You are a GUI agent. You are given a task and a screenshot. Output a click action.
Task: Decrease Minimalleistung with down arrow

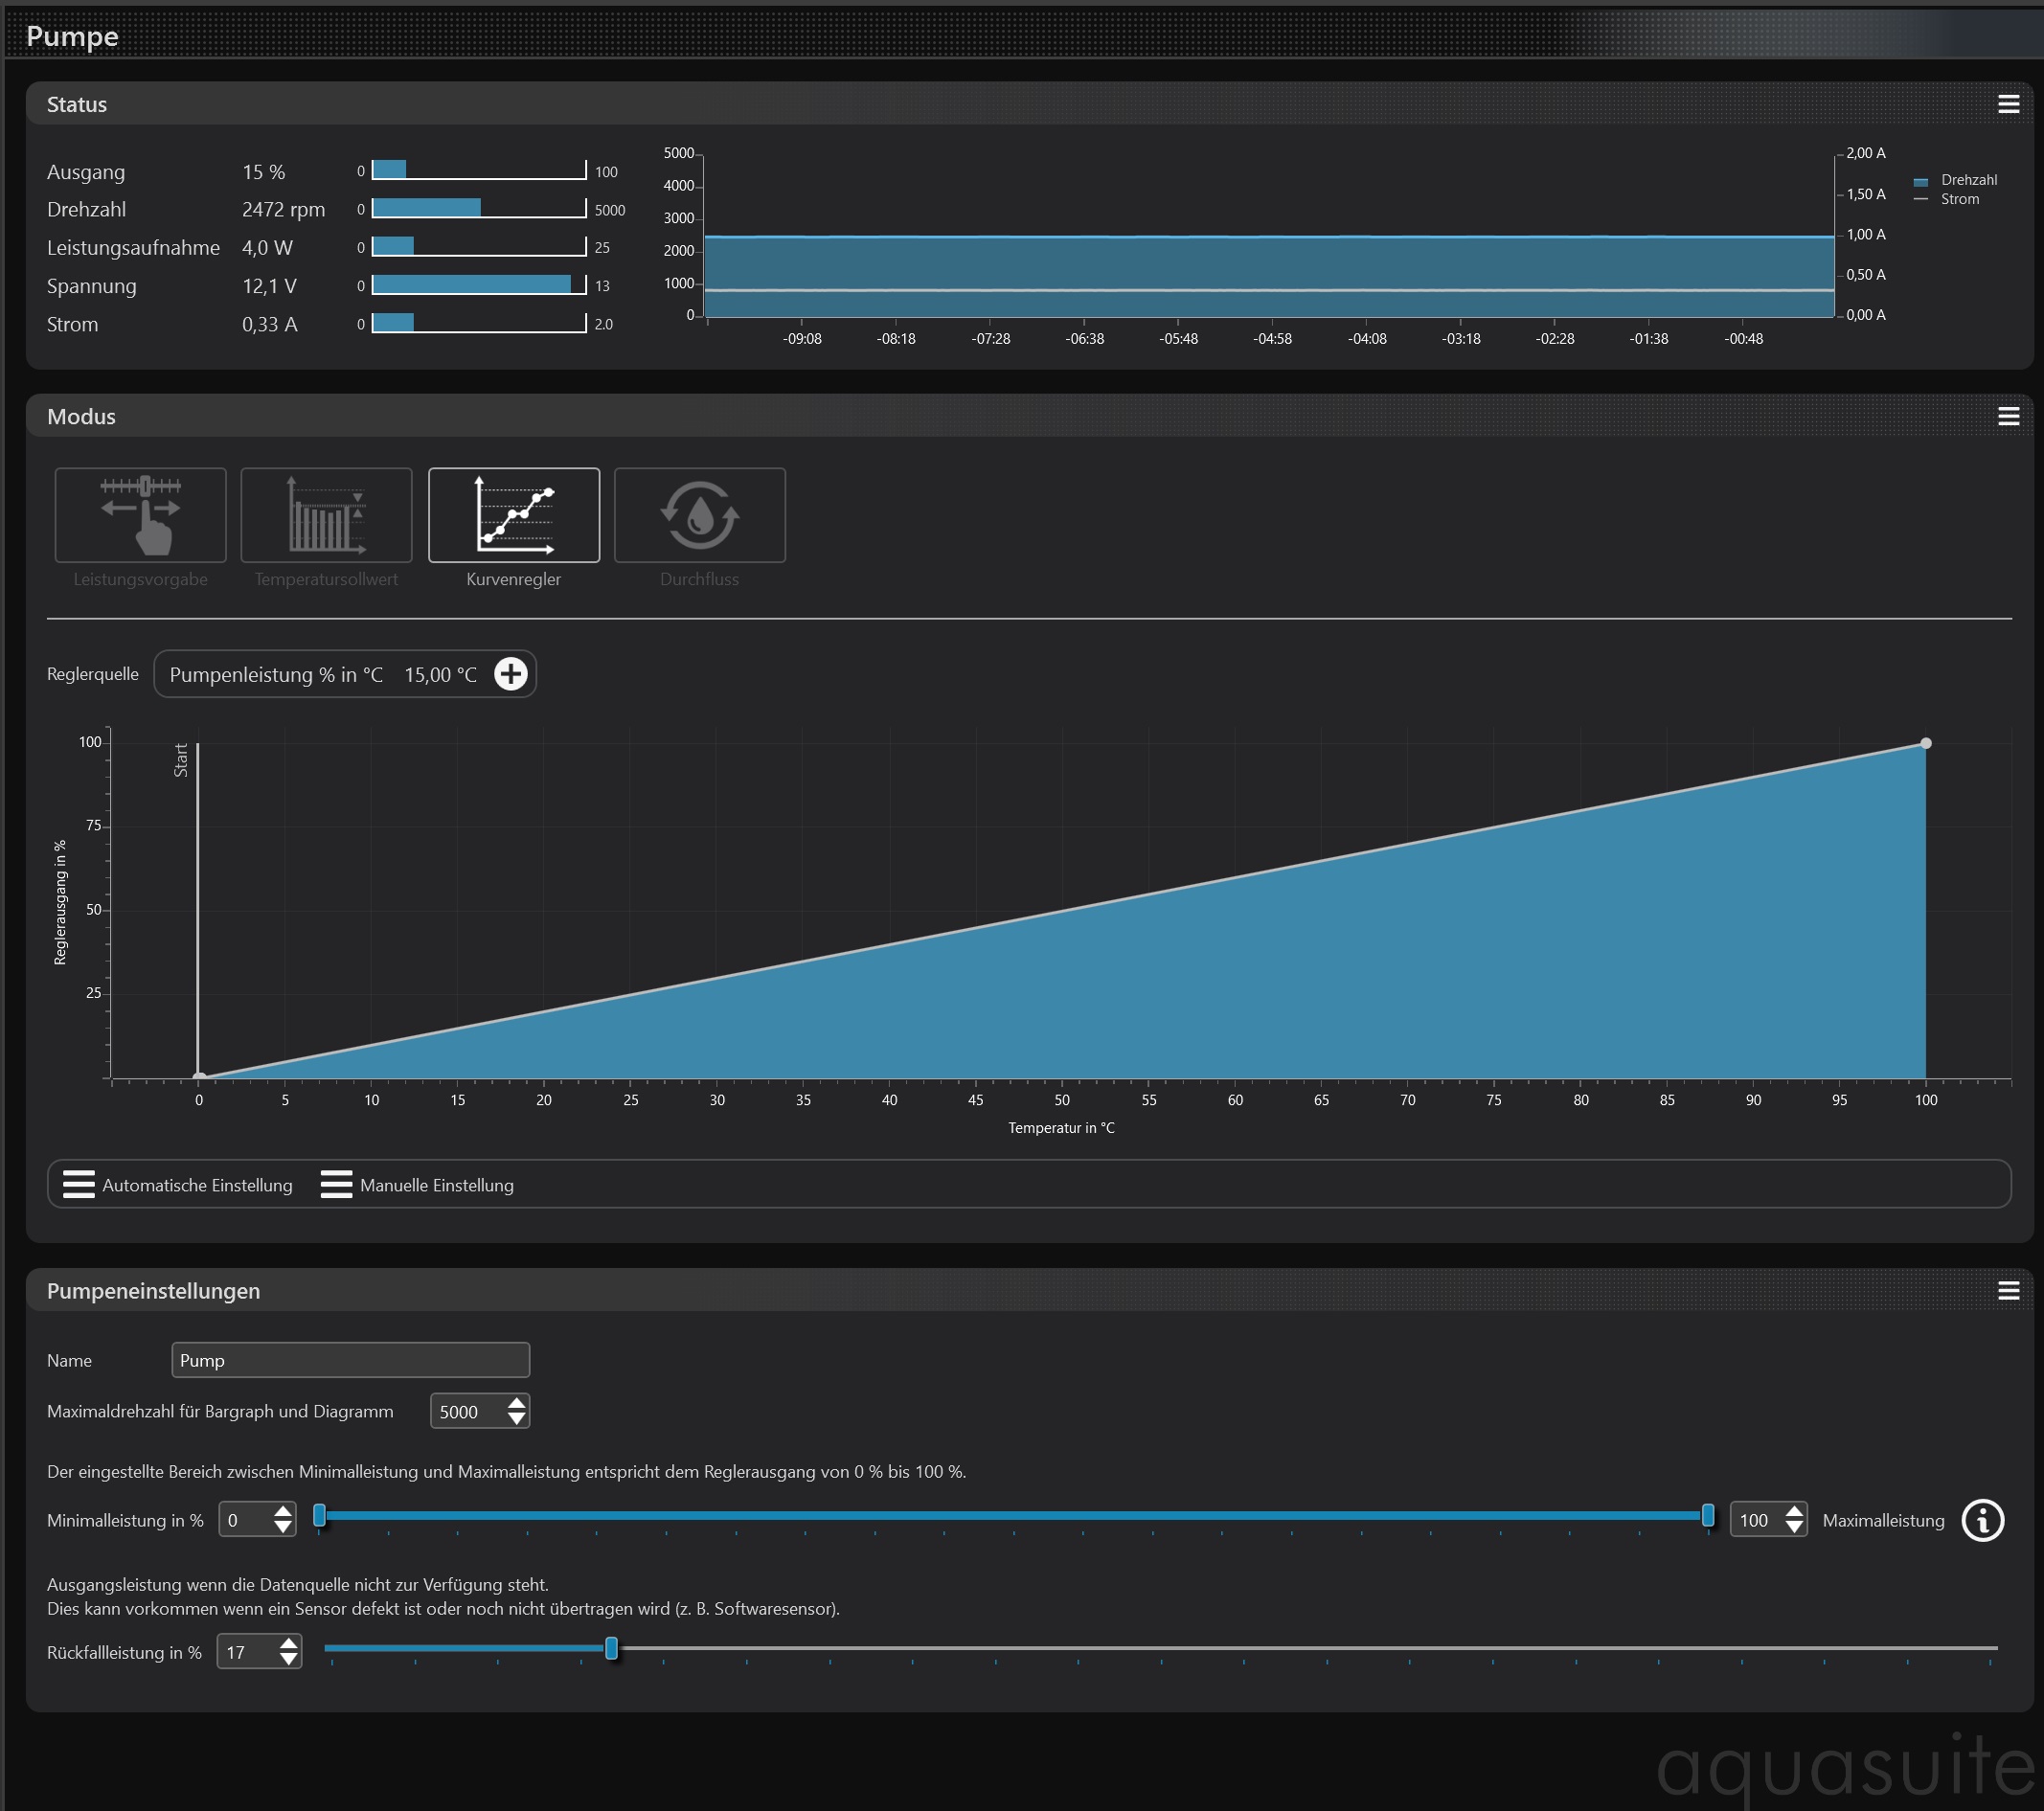point(283,1528)
